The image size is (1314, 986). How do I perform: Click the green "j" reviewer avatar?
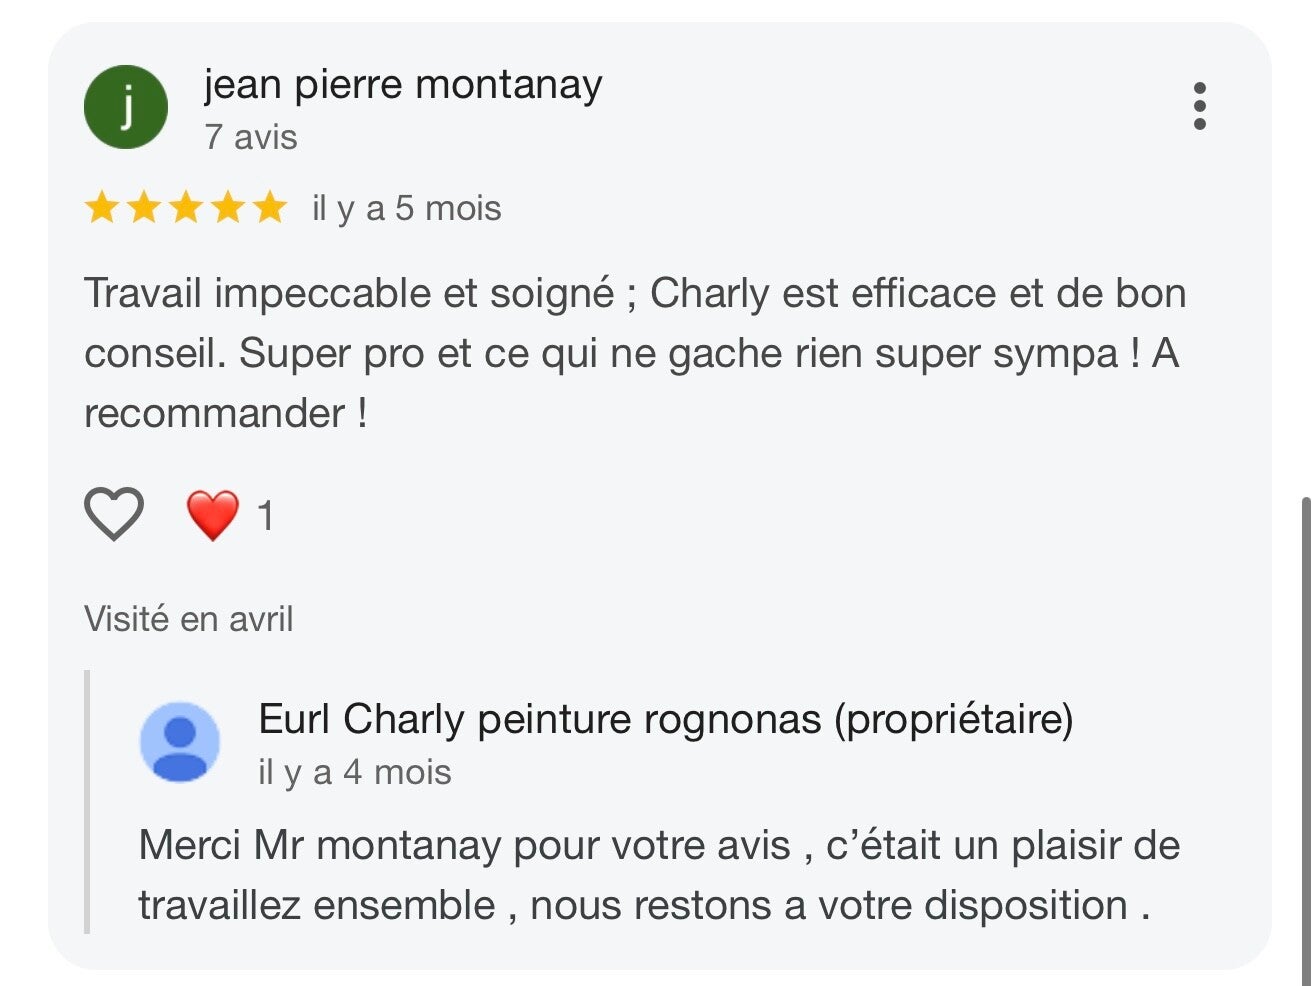click(x=126, y=107)
